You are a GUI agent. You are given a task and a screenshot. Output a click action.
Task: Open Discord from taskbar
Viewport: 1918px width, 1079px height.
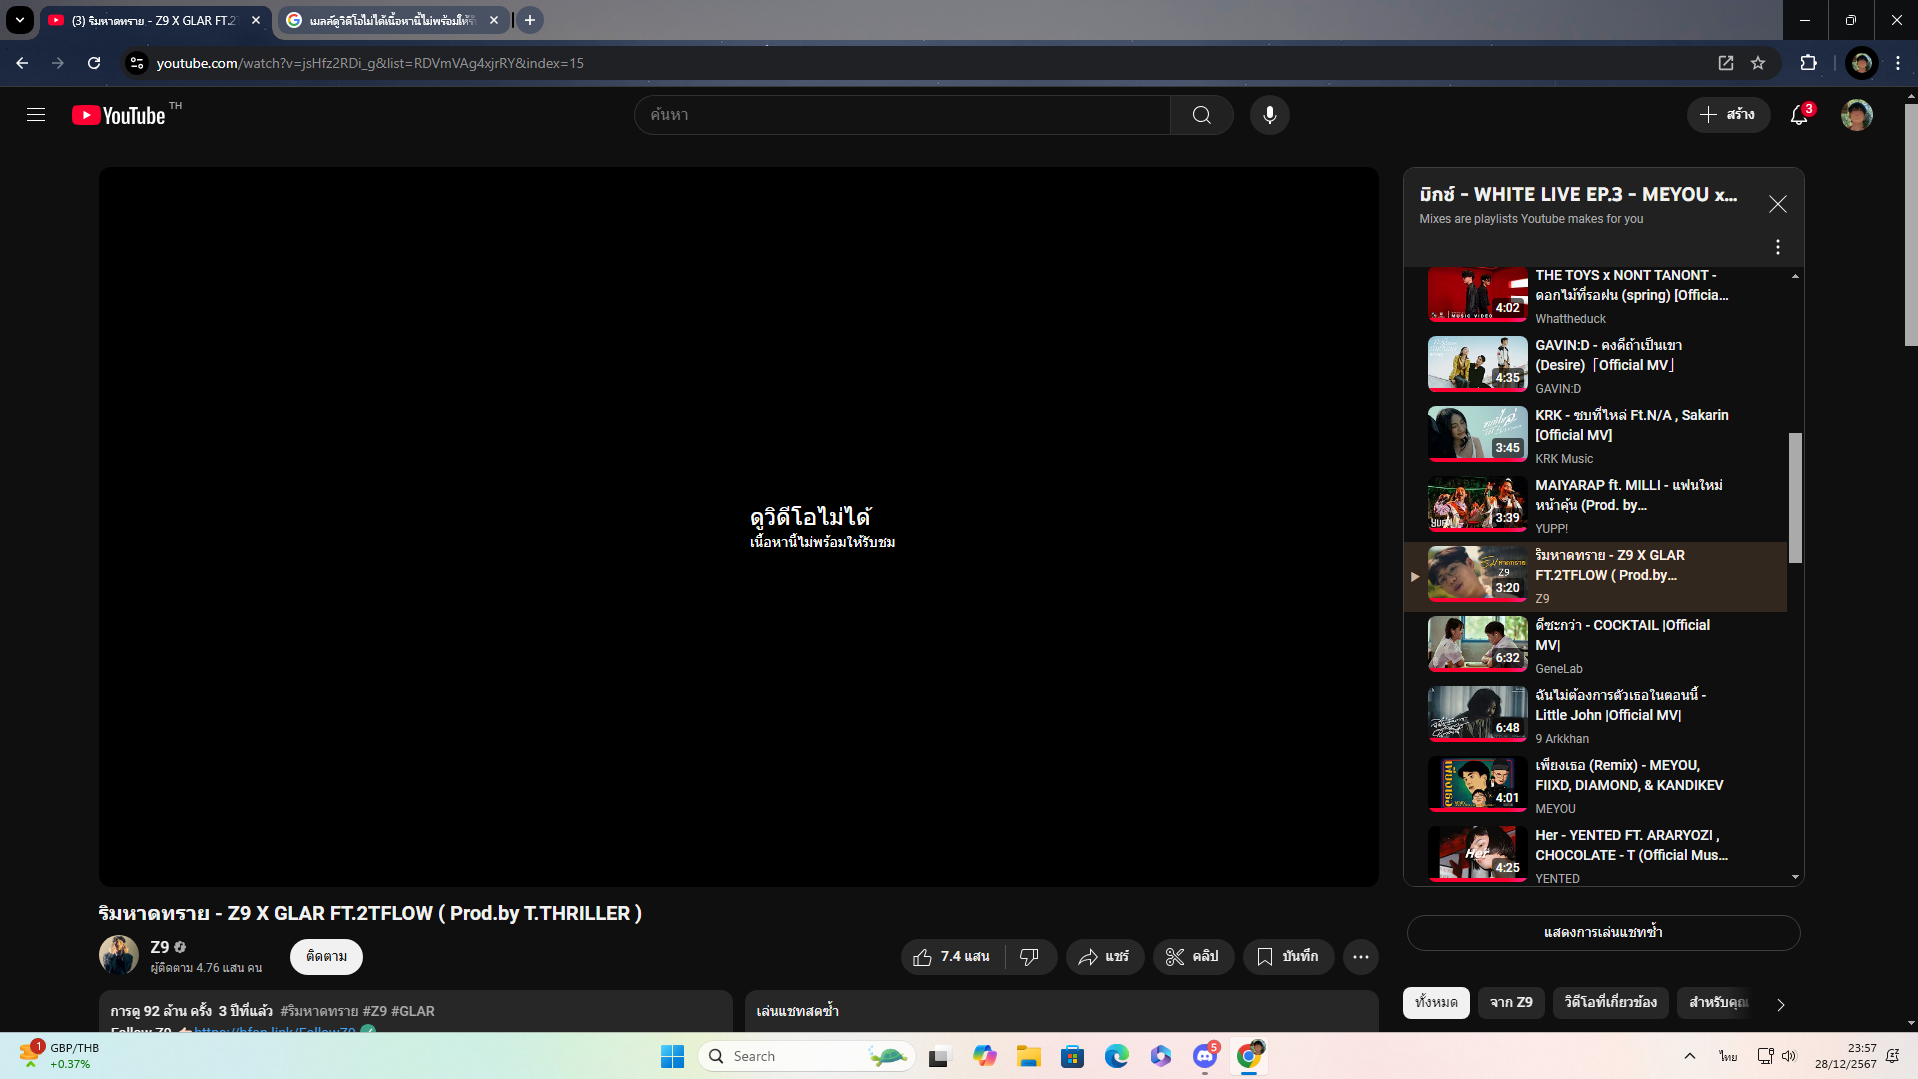pos(1205,1057)
